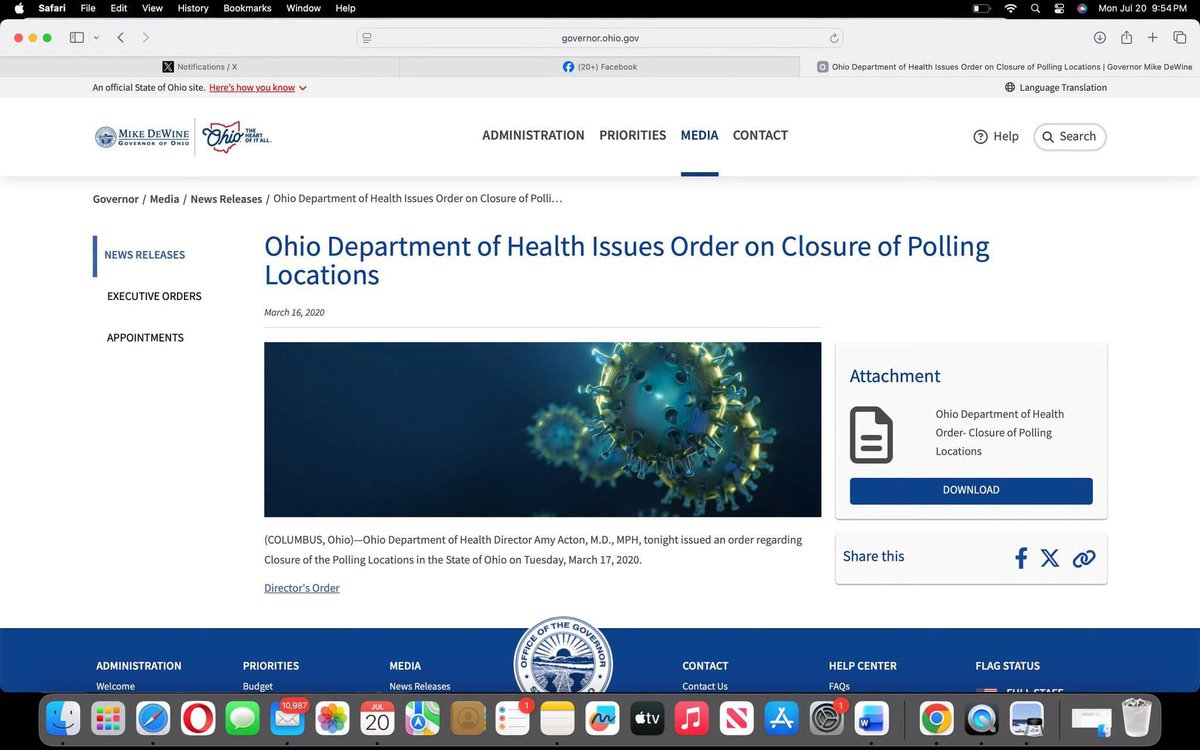The image size is (1200, 750).
Task: Show the tab overview
Action: coord(1179,38)
